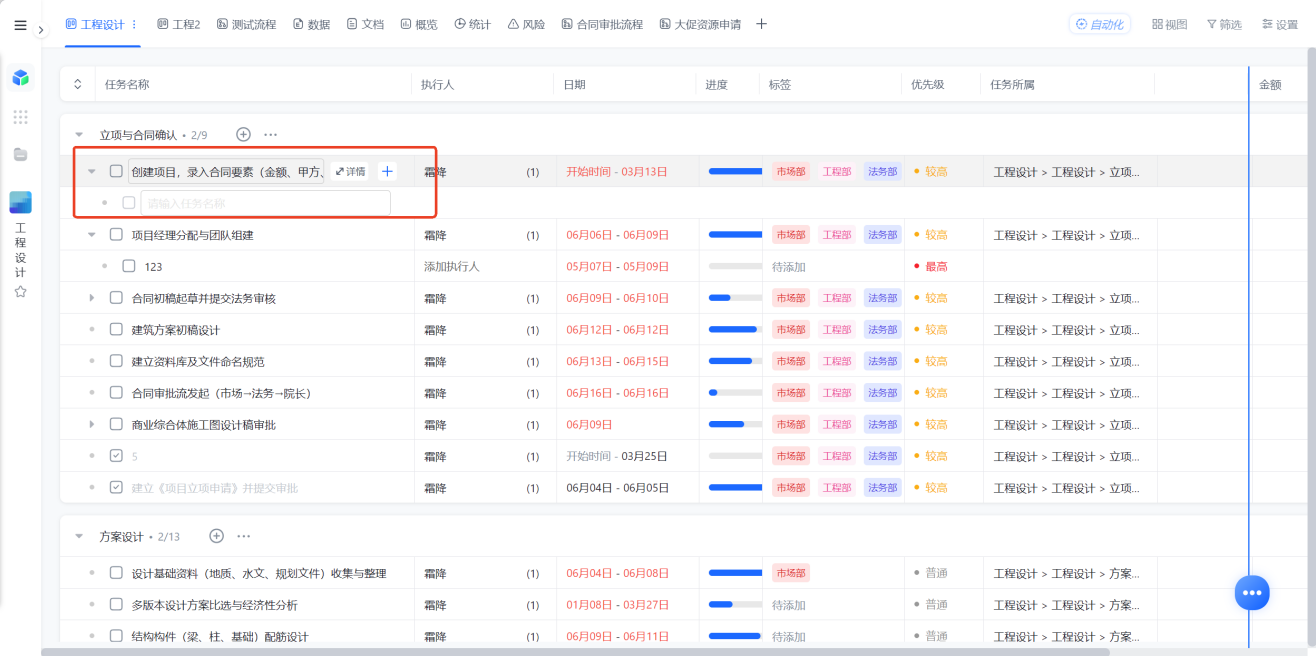The image size is (1316, 656).
Task: Click 添加执行人 for task 123
Action: pyautogui.click(x=452, y=267)
